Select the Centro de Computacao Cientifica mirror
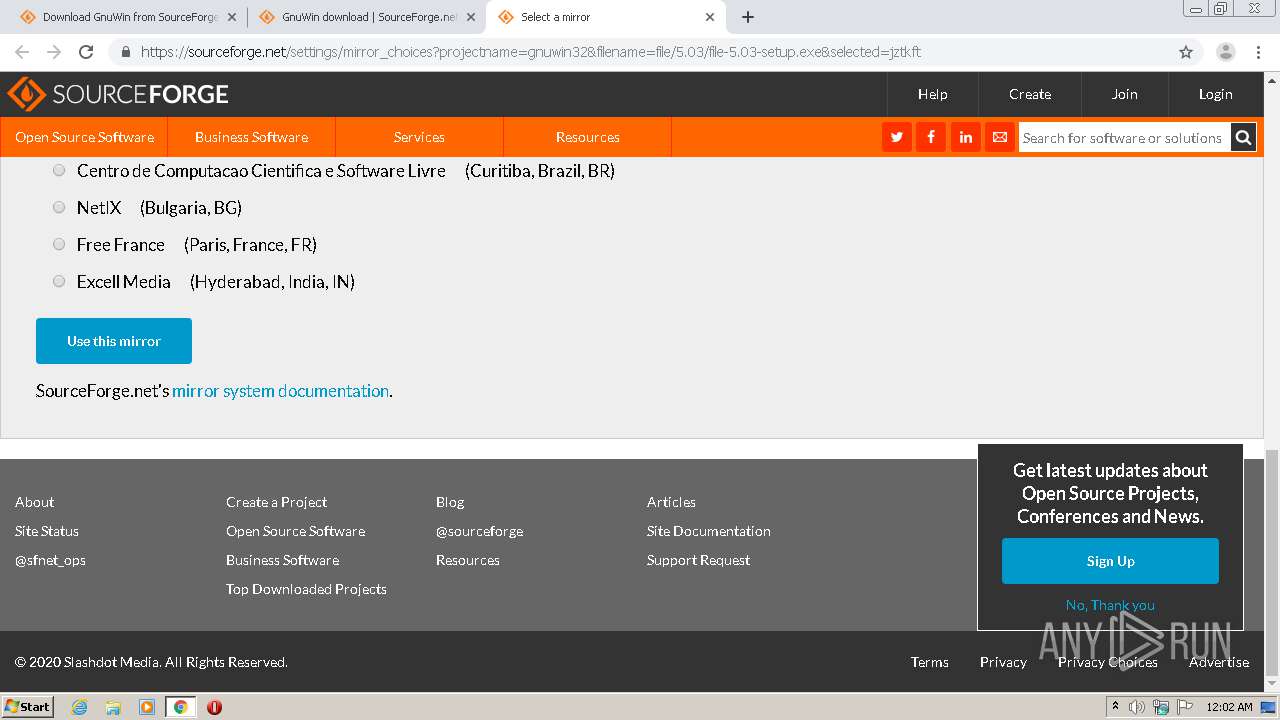 coord(59,170)
